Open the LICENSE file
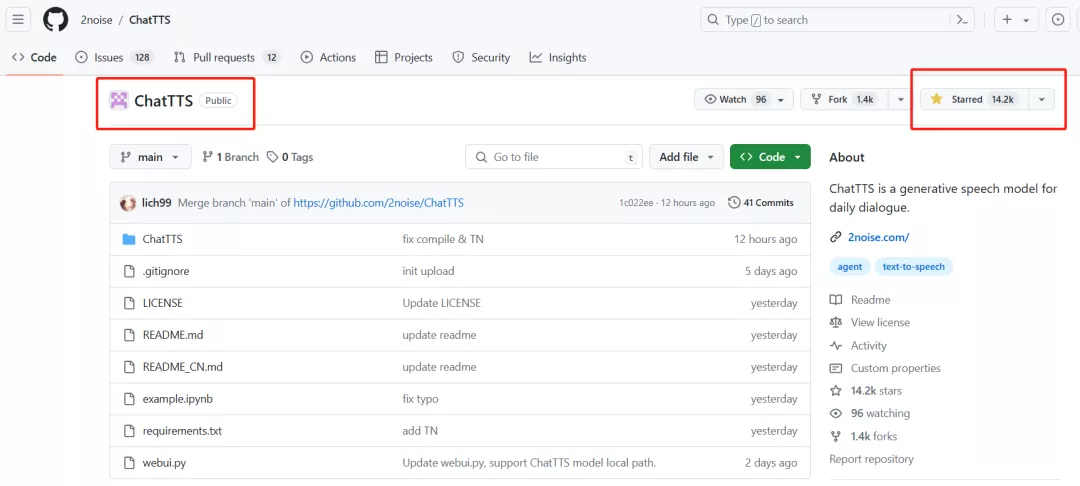This screenshot has height=486, width=1080. coord(163,303)
